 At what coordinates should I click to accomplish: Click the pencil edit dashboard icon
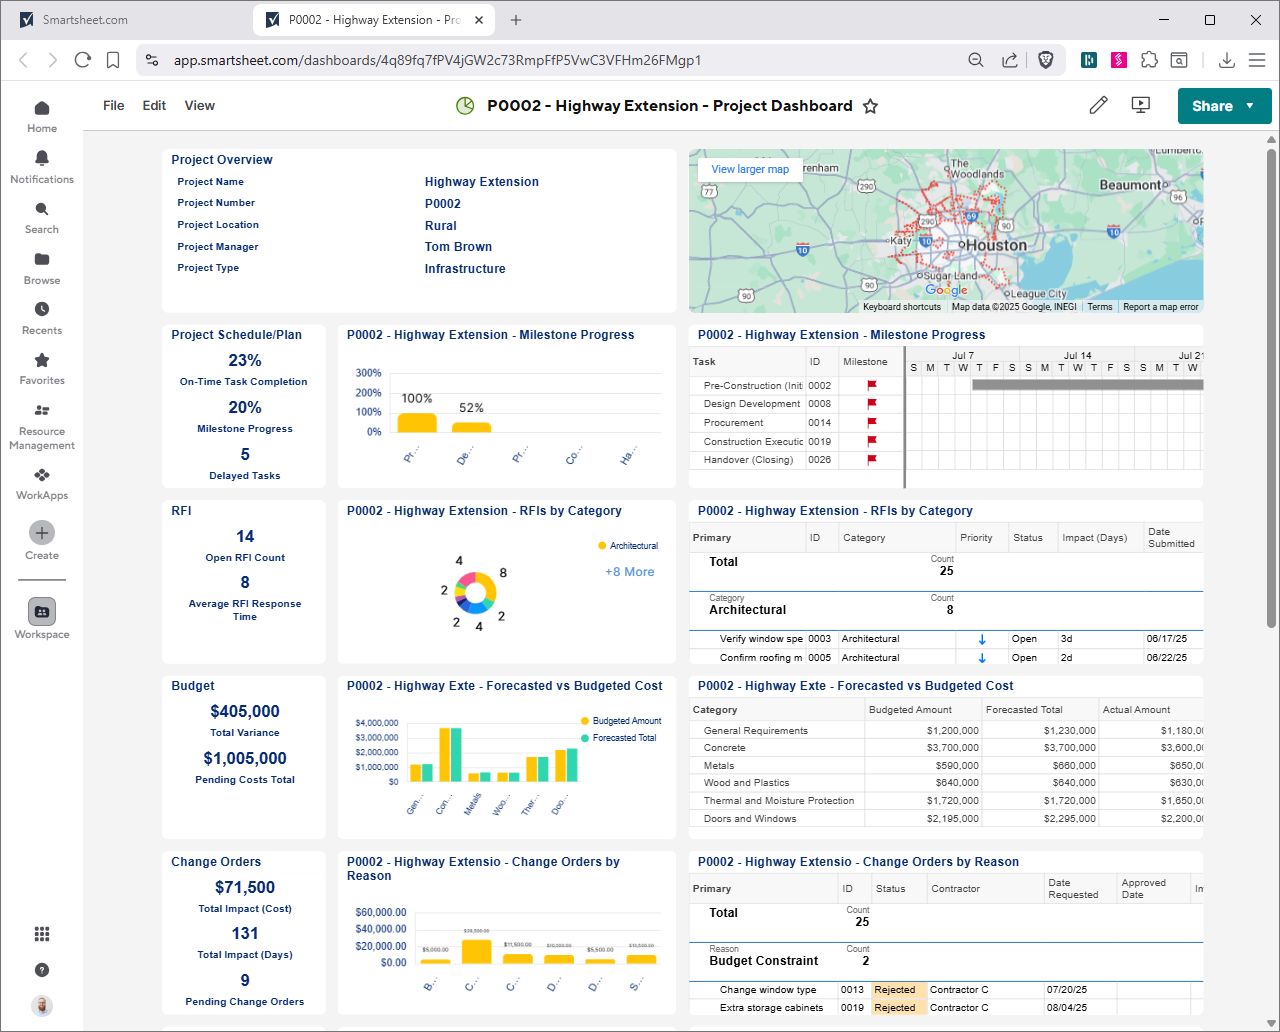(1098, 106)
